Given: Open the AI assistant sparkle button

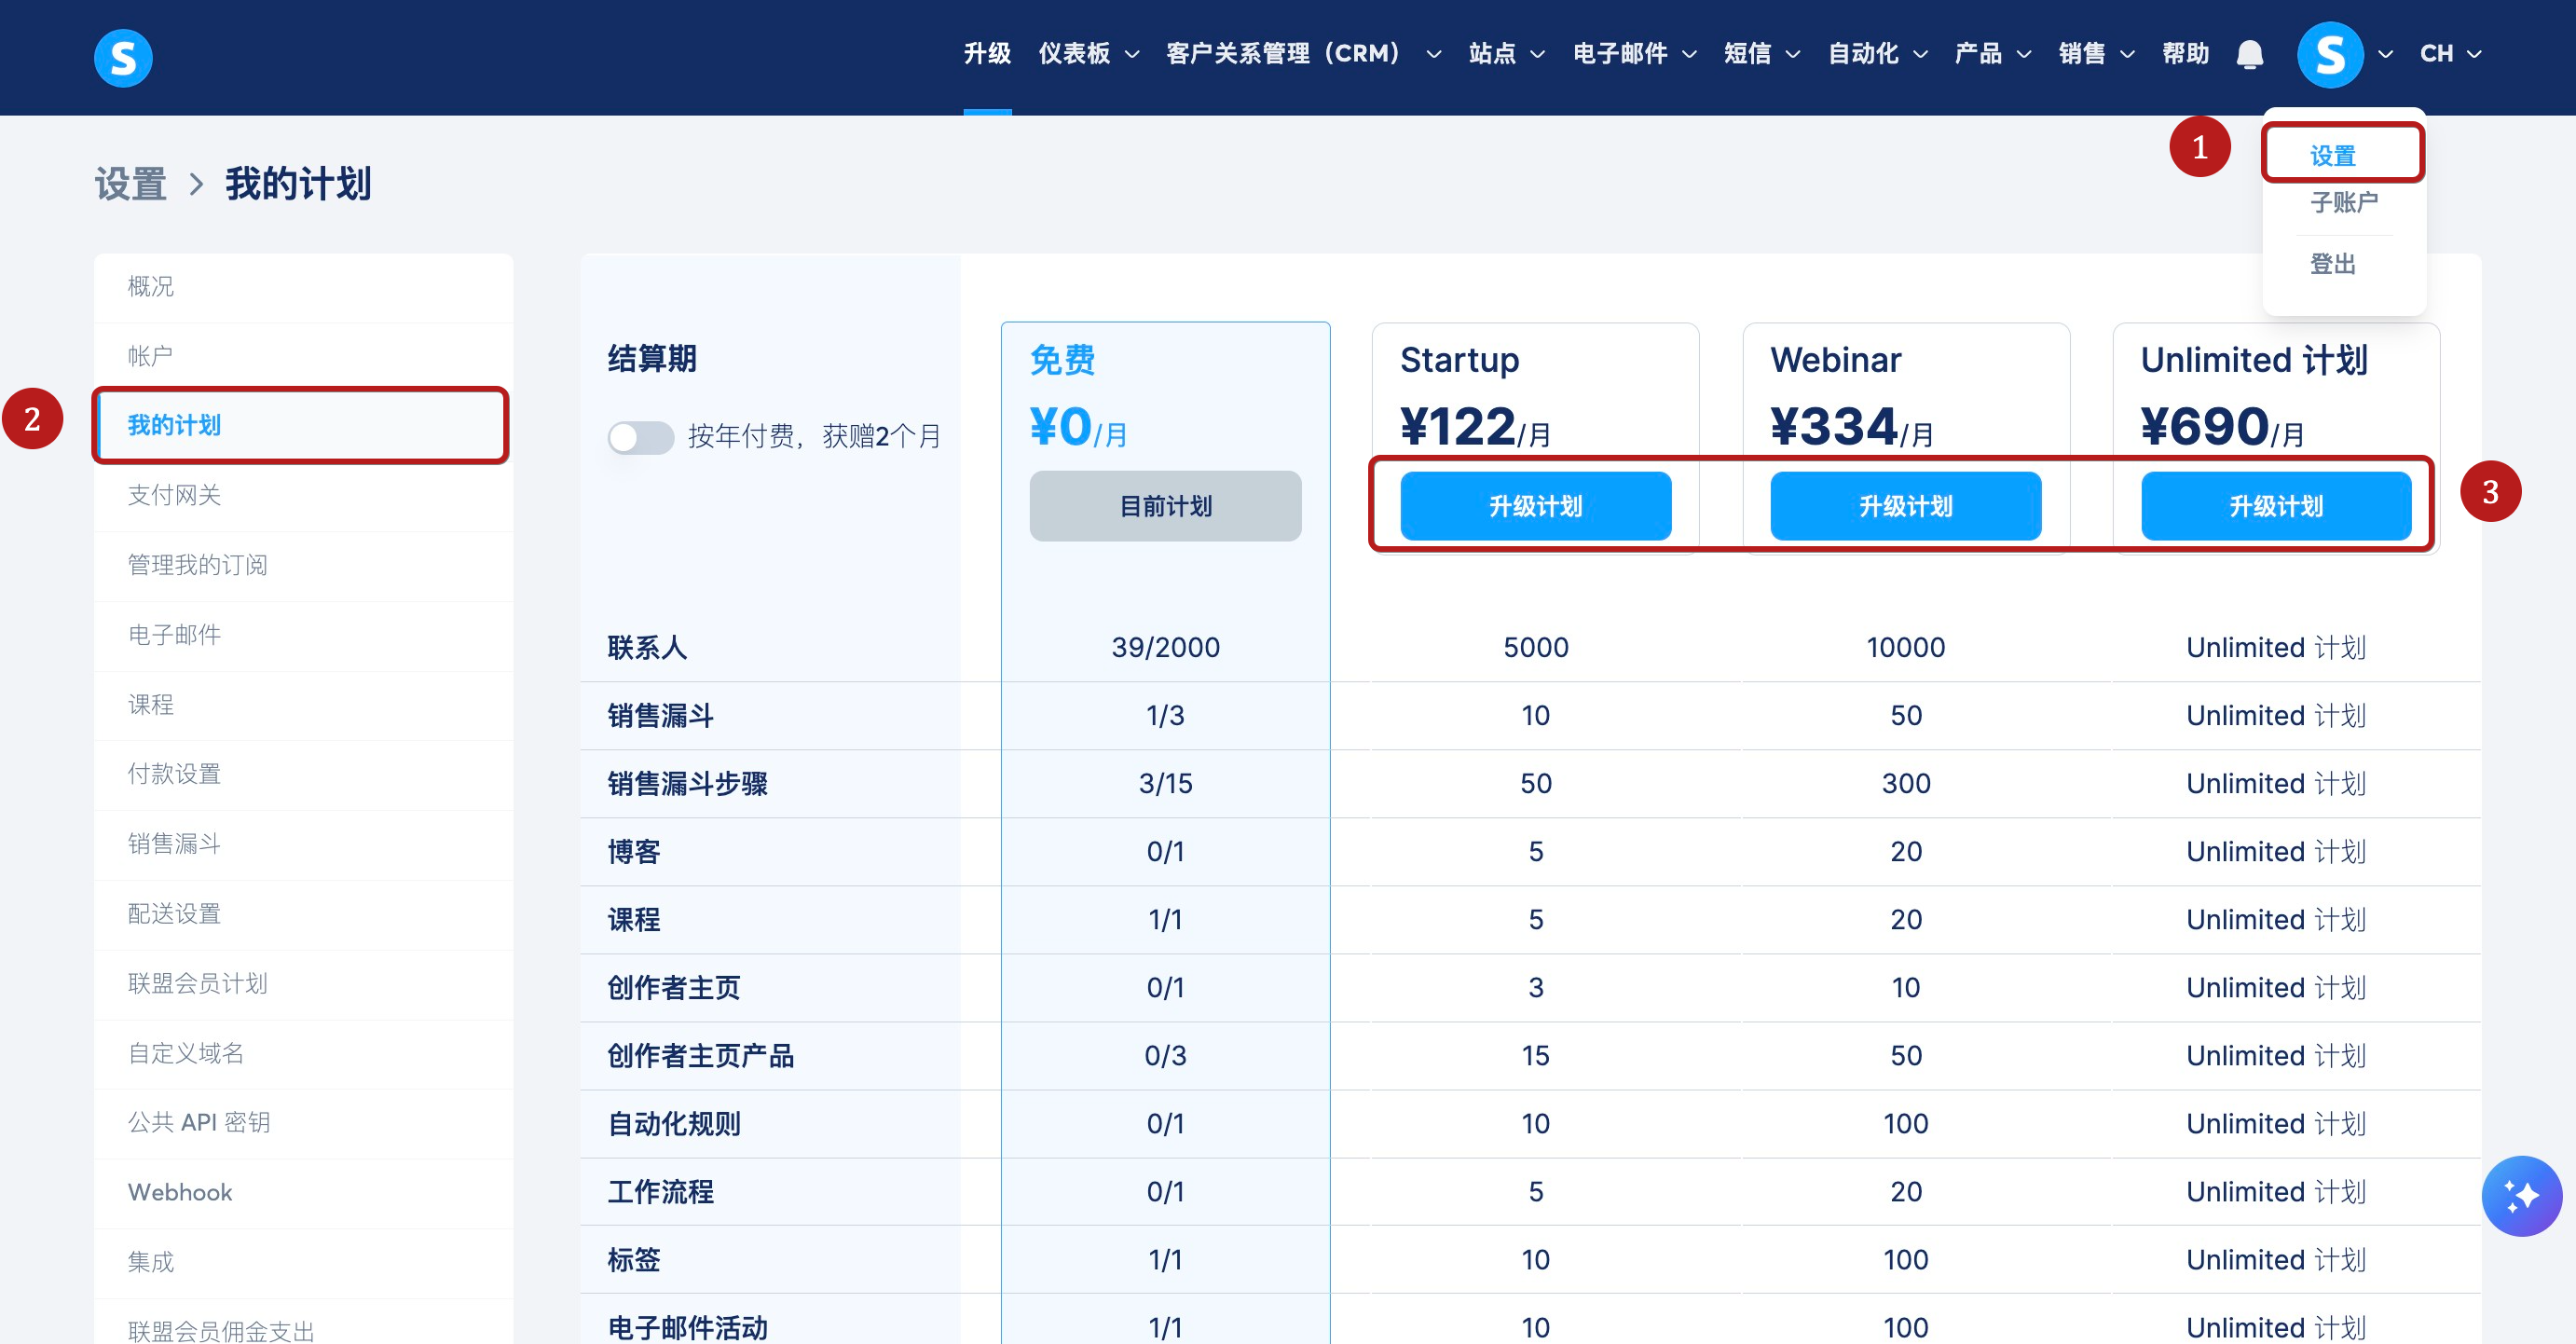Looking at the screenshot, I should 2520,1195.
